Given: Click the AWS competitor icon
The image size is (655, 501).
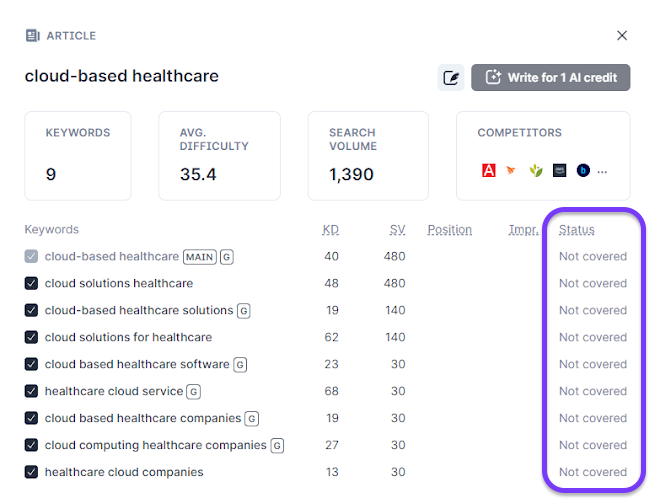Looking at the screenshot, I should (560, 171).
